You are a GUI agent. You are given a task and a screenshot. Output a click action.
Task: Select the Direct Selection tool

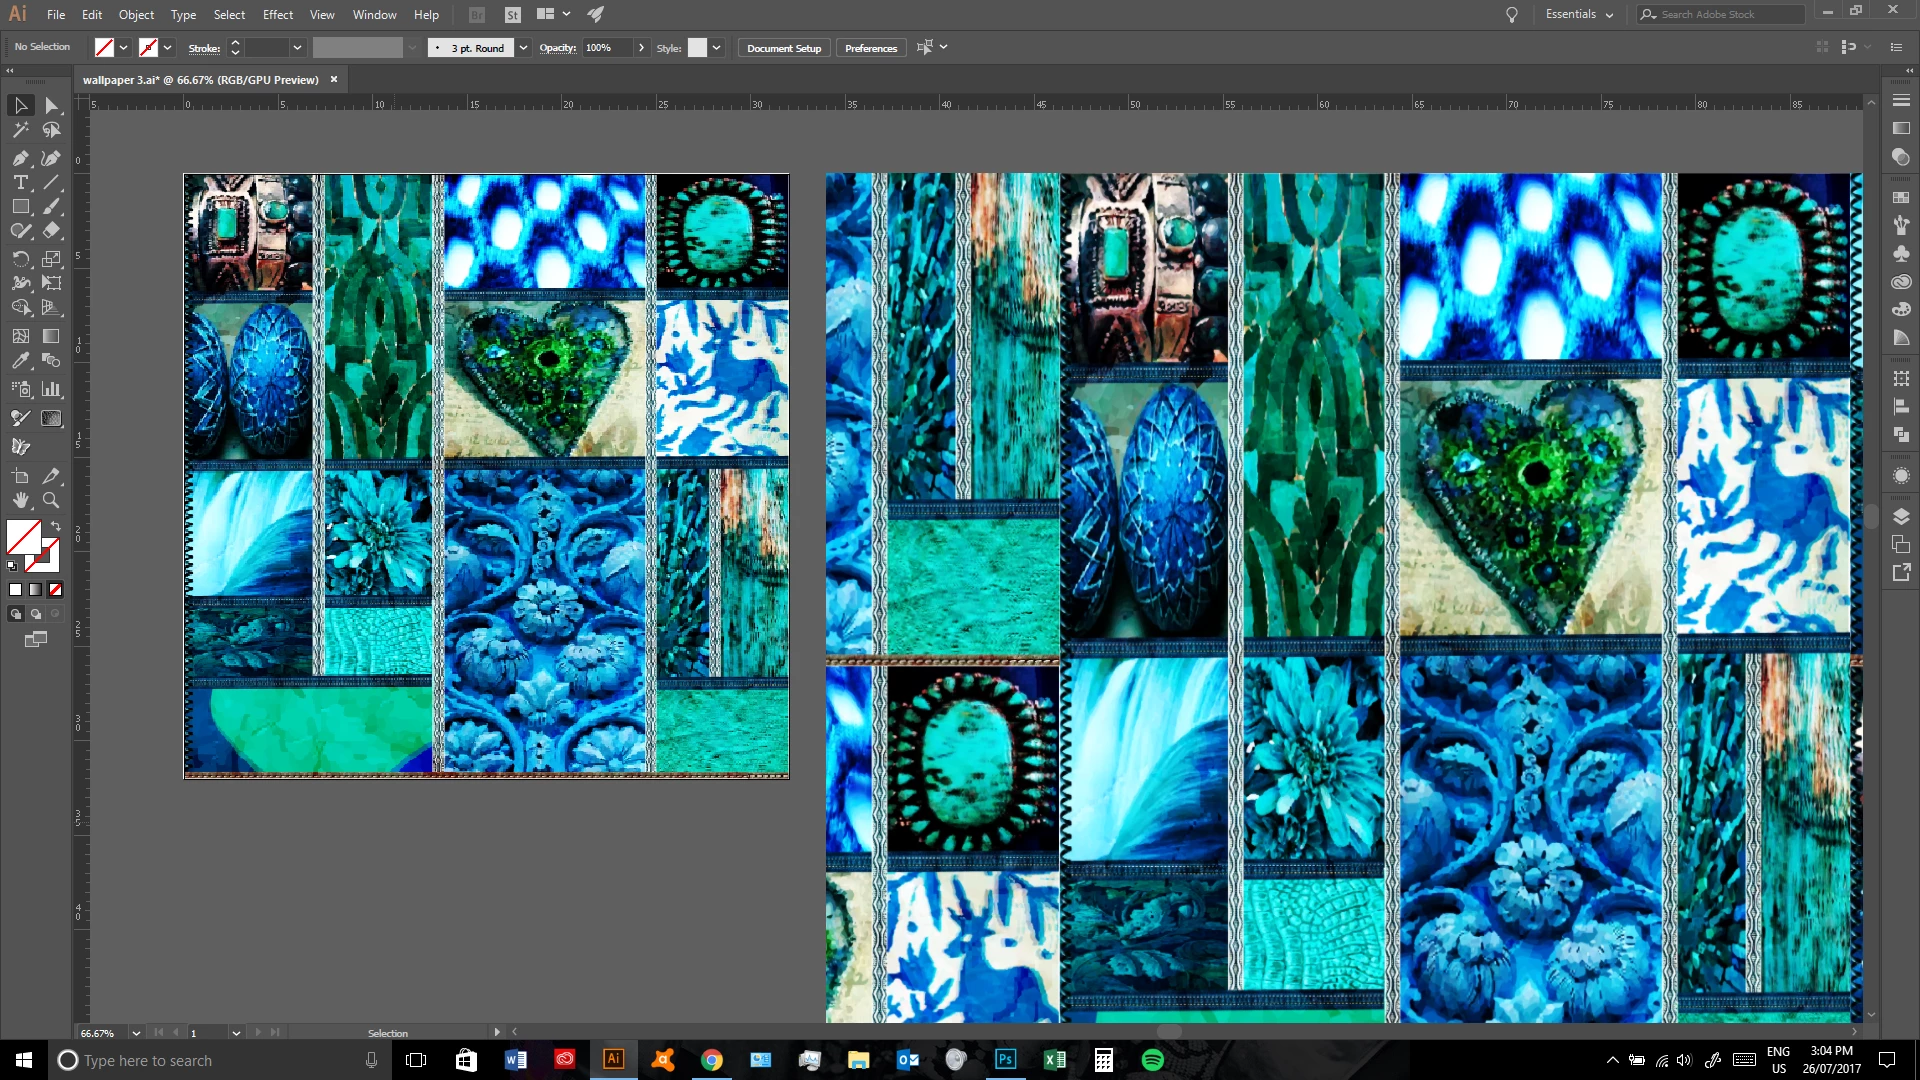click(x=51, y=106)
